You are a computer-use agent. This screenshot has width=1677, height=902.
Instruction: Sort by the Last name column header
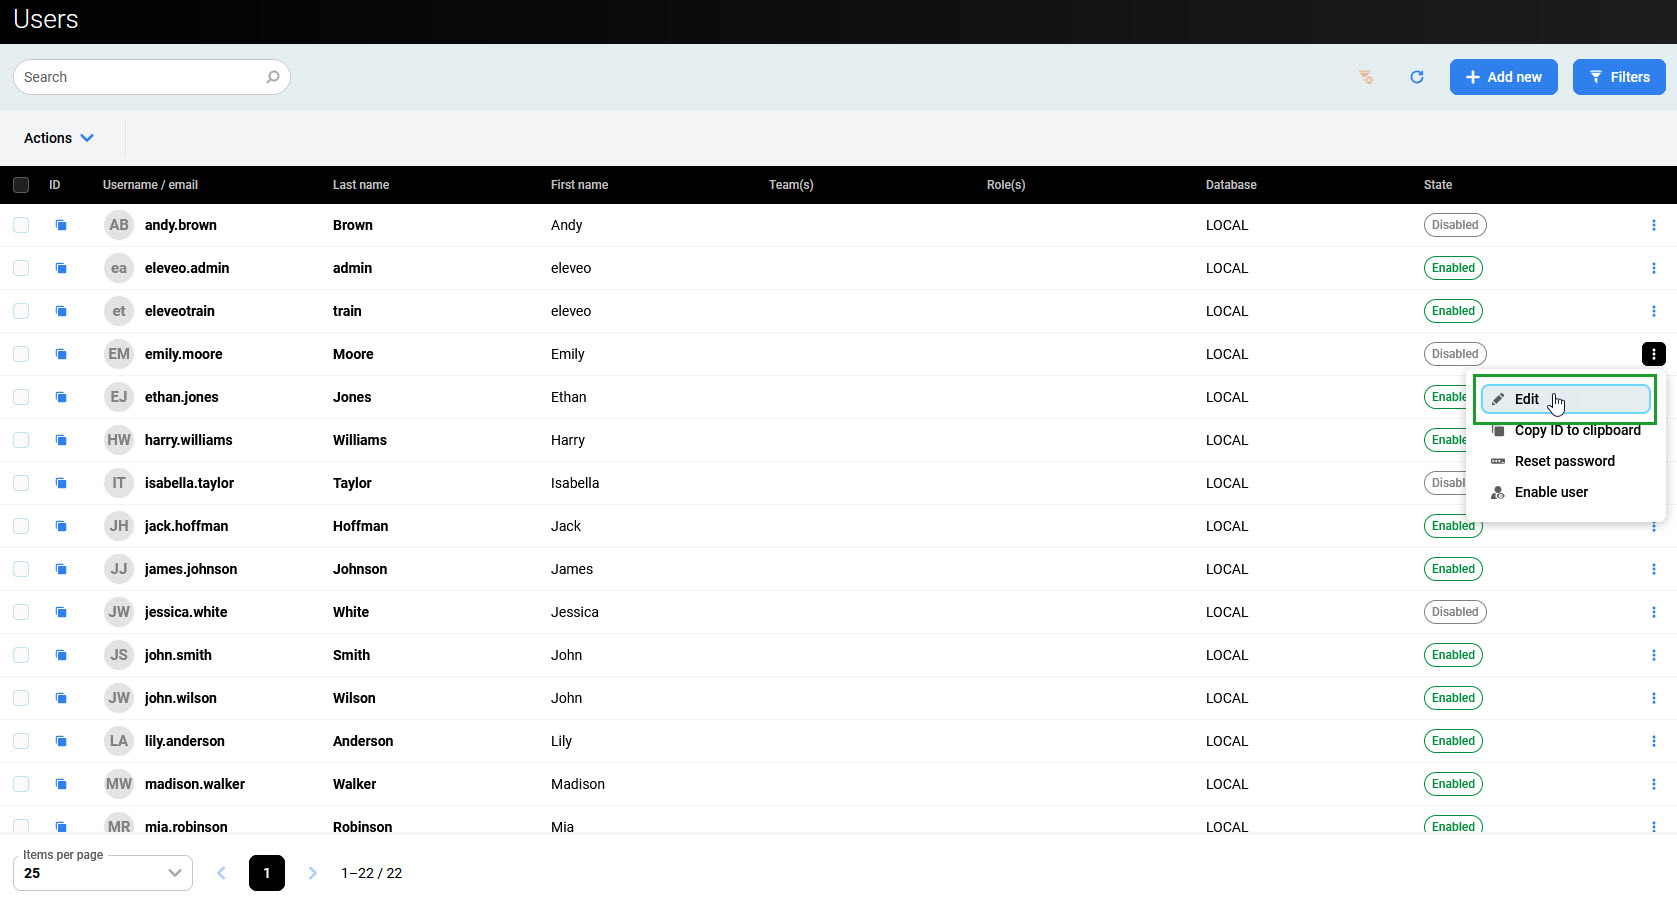coord(361,185)
